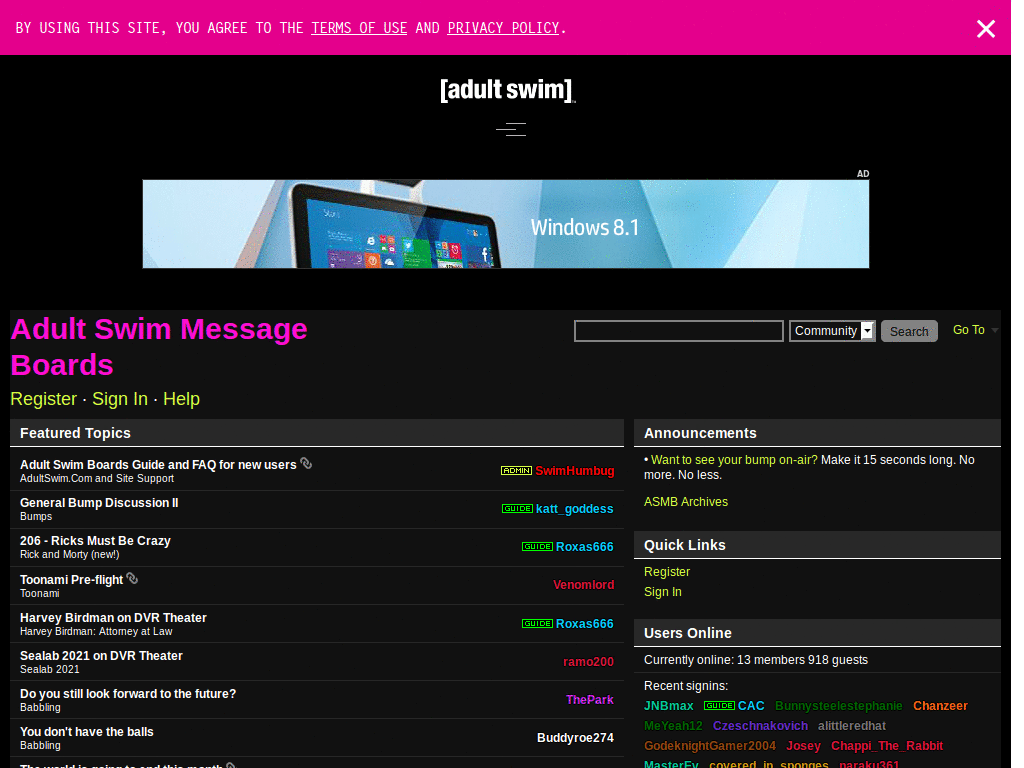Open Harvey Birdman: Attorney at Law board

[96, 632]
